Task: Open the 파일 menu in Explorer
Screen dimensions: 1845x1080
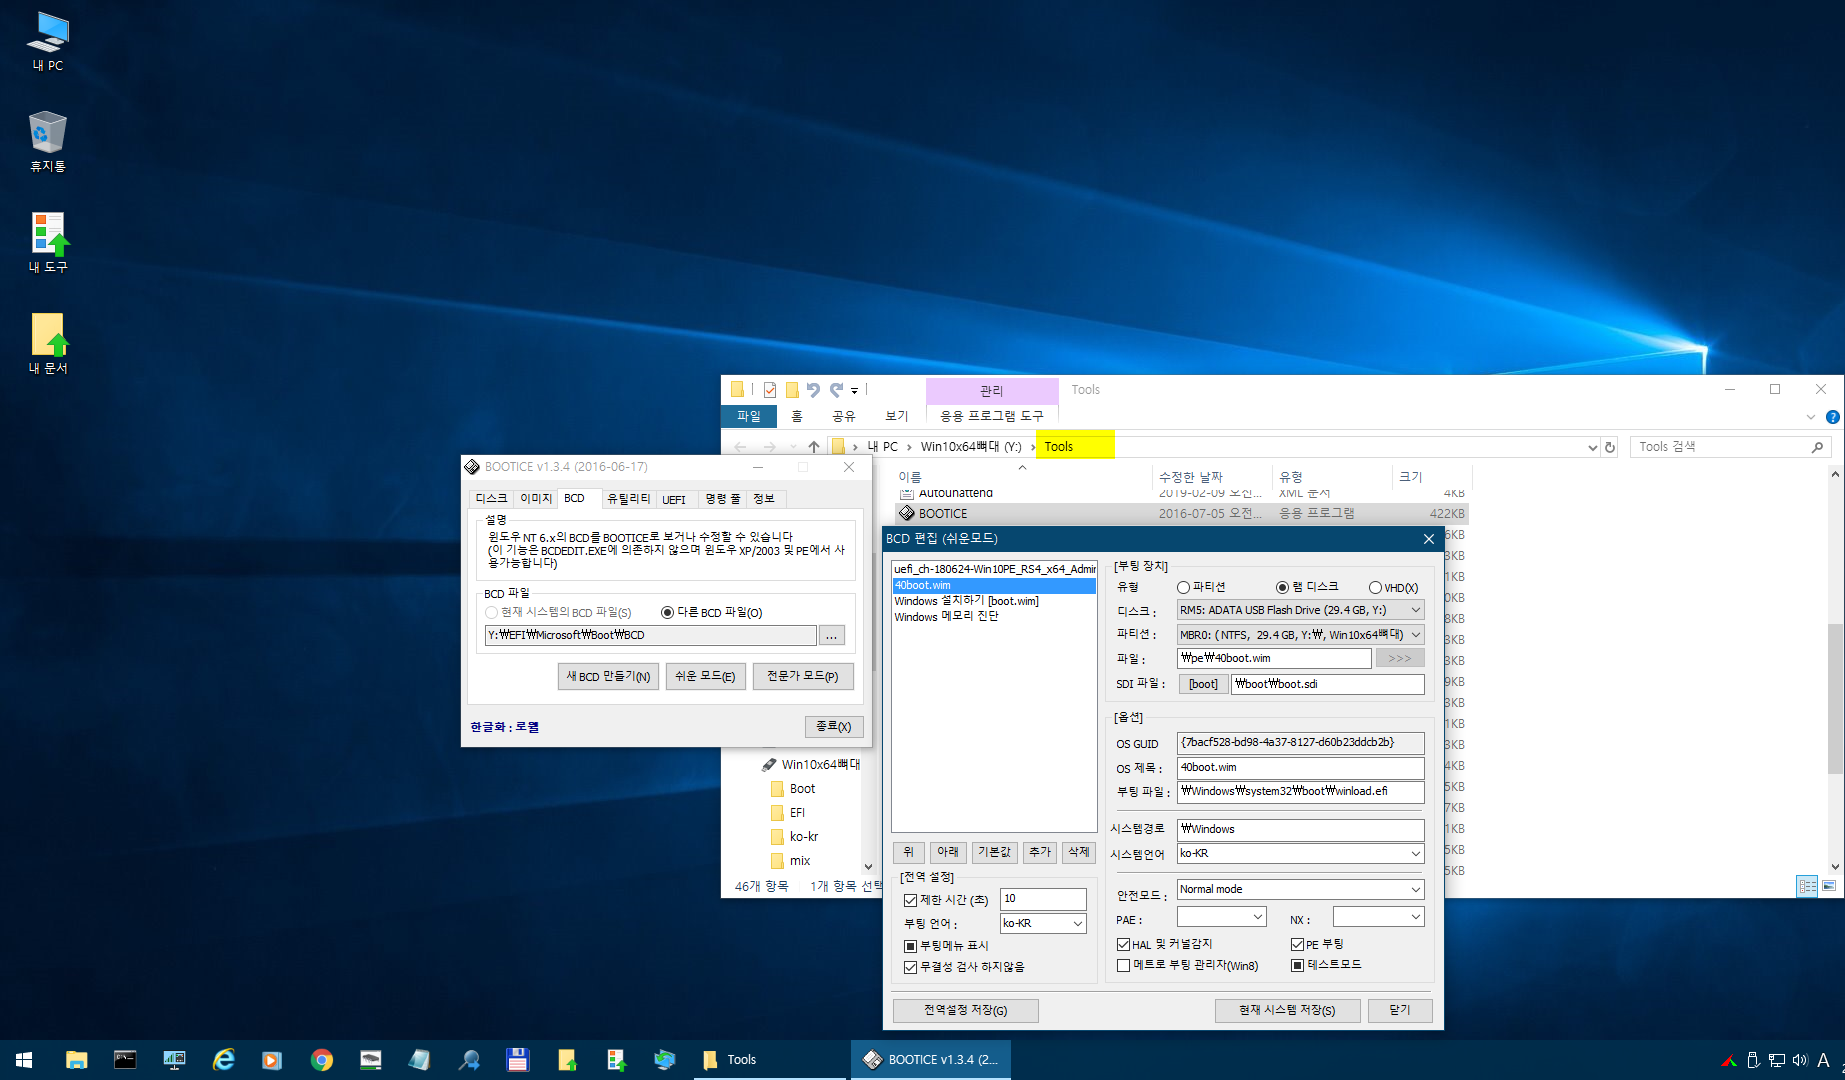Action: [749, 416]
